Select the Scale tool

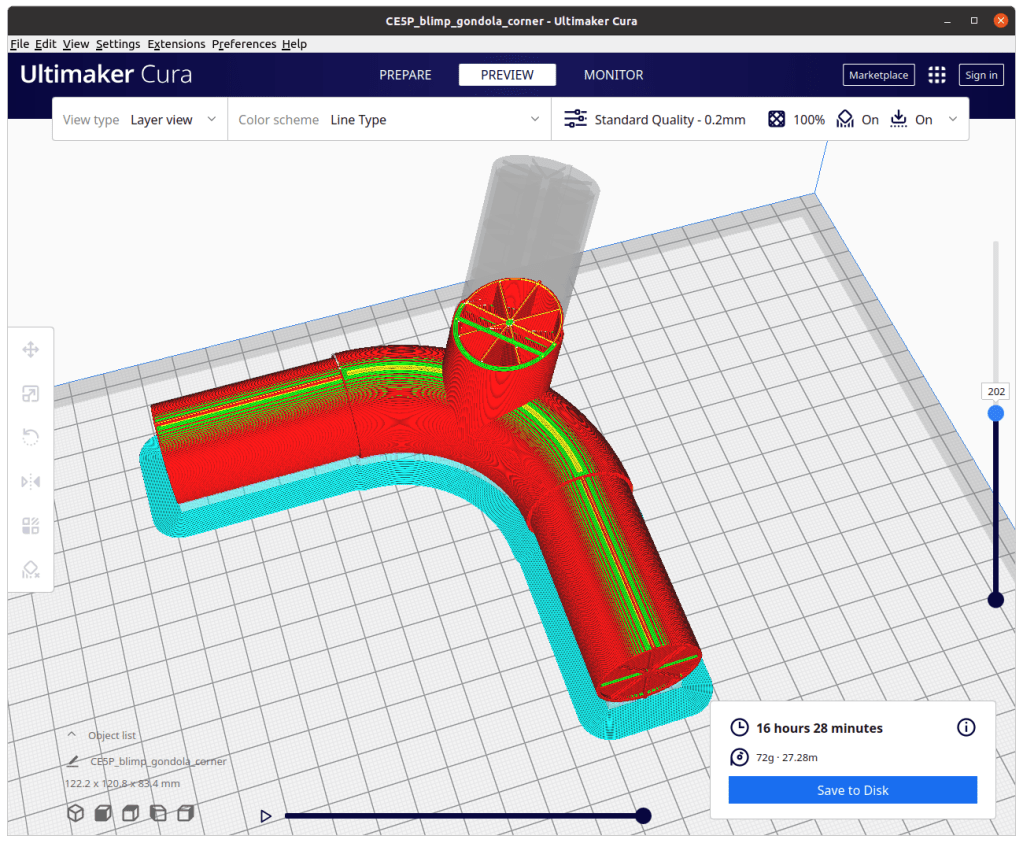click(x=30, y=393)
